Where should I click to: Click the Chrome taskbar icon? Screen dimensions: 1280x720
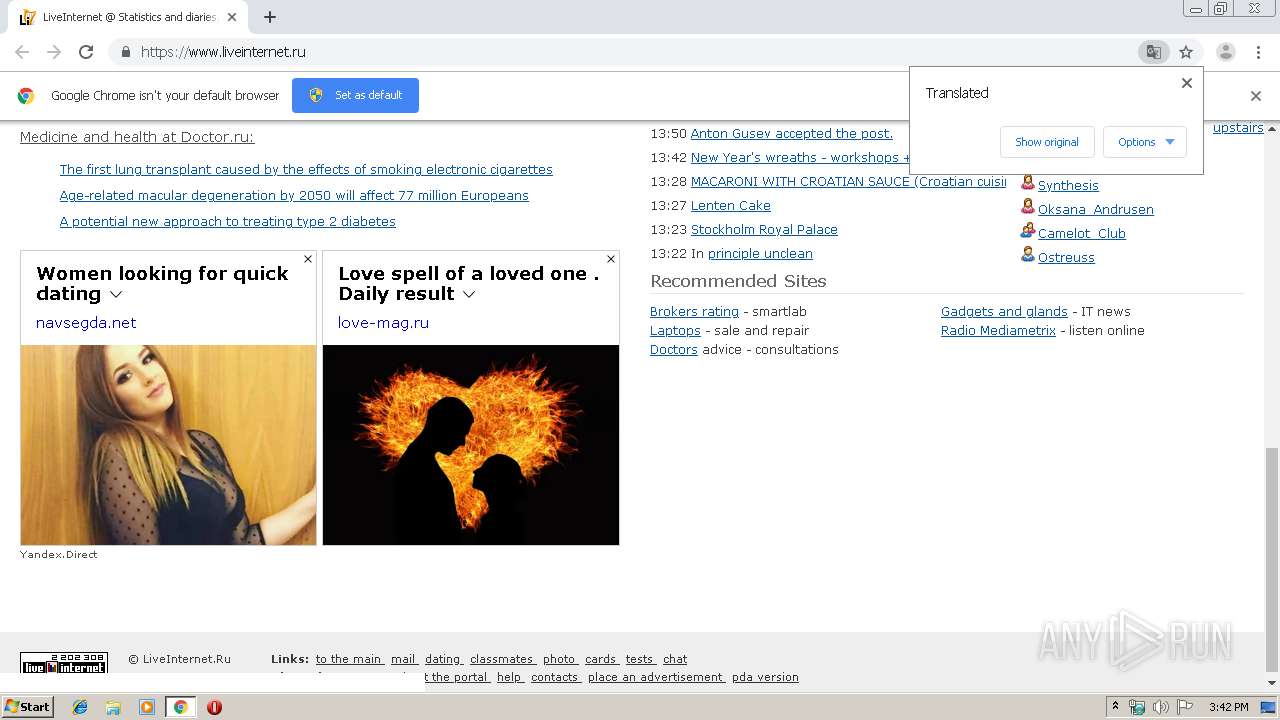click(x=180, y=707)
